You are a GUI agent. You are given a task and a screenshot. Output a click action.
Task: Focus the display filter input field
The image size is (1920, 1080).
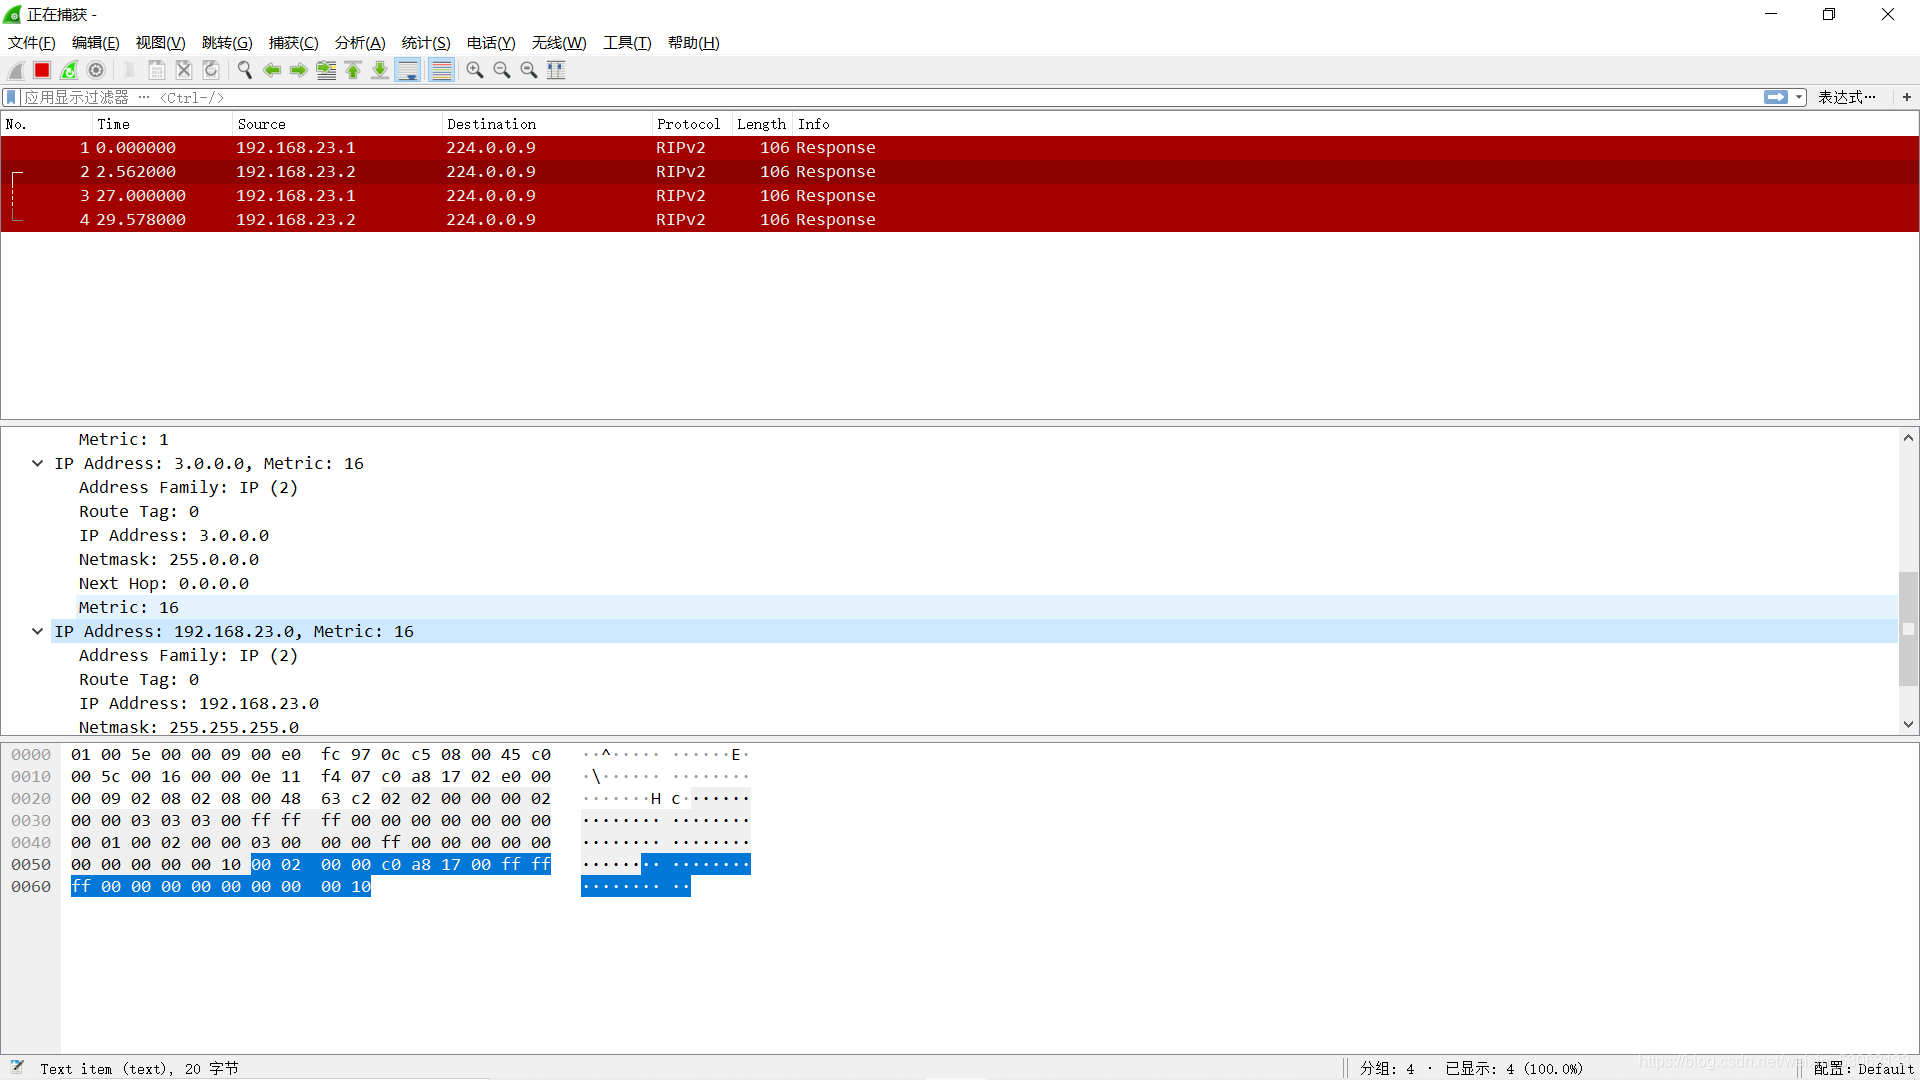890,97
